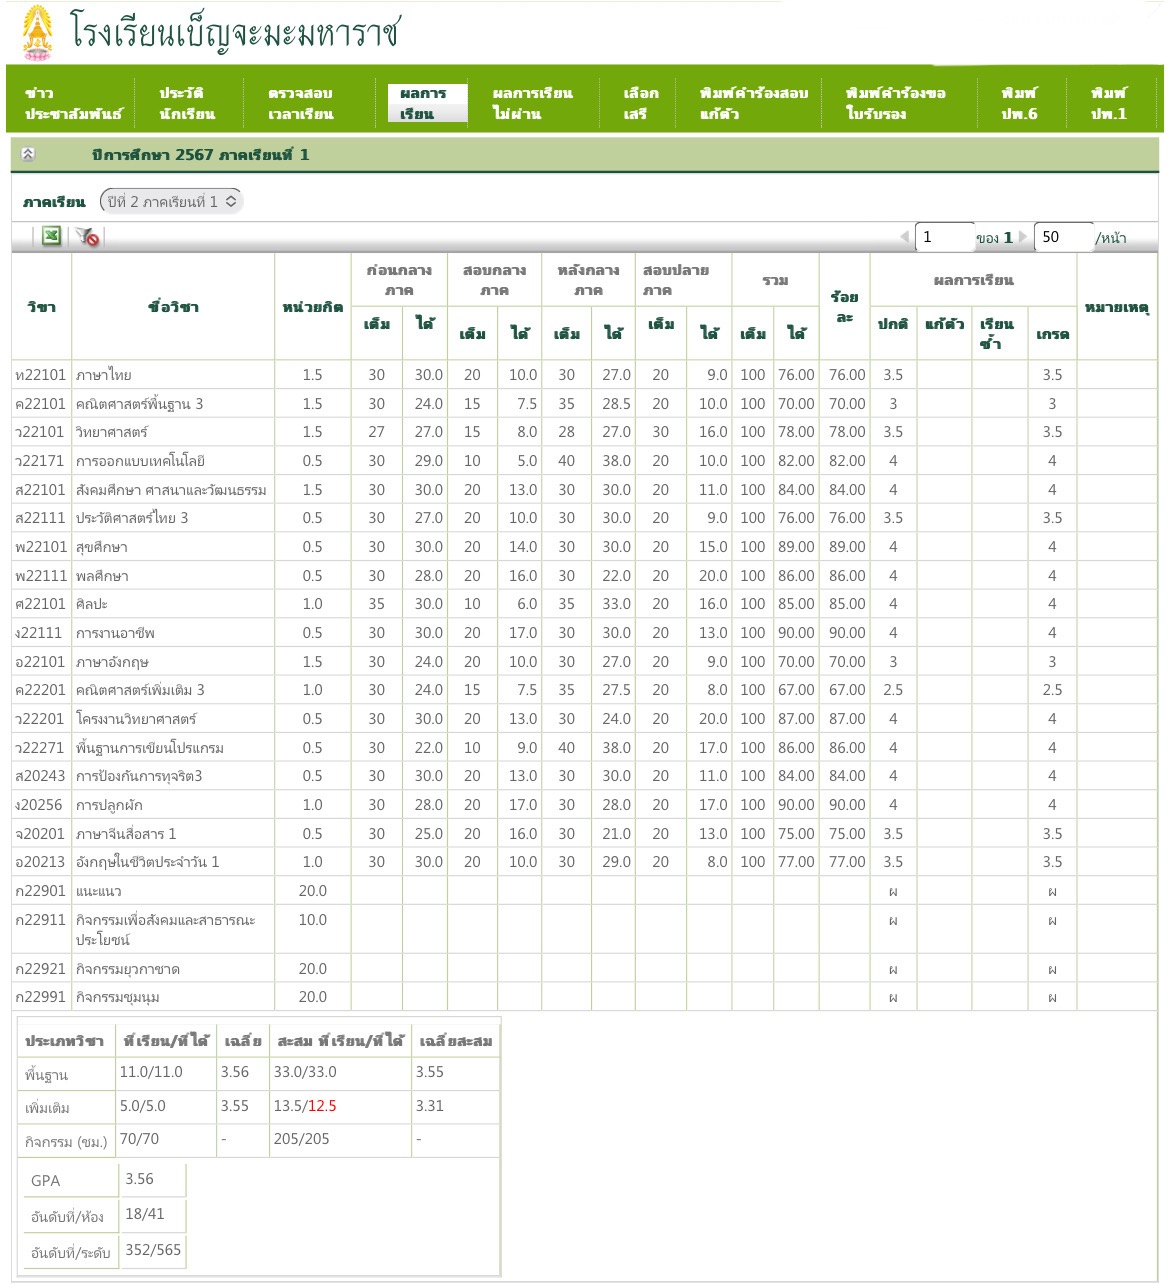Click the ชื่อวิชา column header
This screenshot has height=1284, width=1170.
tap(173, 307)
